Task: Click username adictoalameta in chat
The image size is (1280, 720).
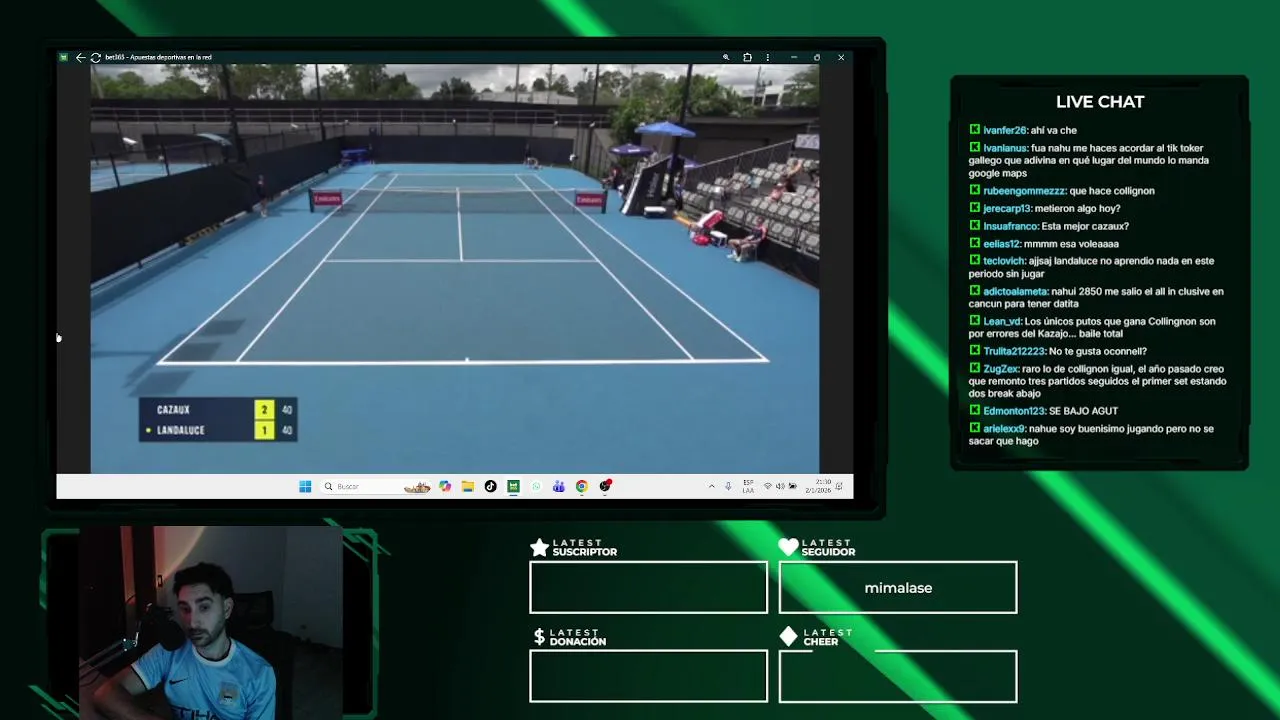Action: 1015,291
